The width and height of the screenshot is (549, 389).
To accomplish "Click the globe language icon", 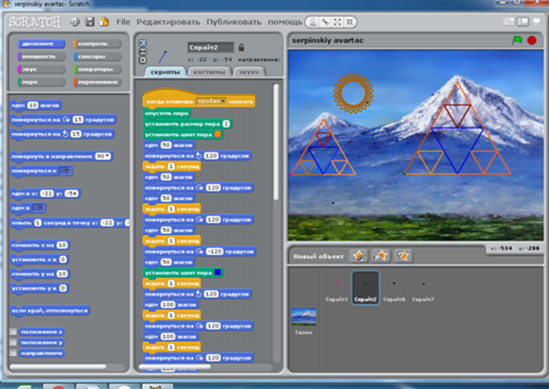I will tap(75, 22).
